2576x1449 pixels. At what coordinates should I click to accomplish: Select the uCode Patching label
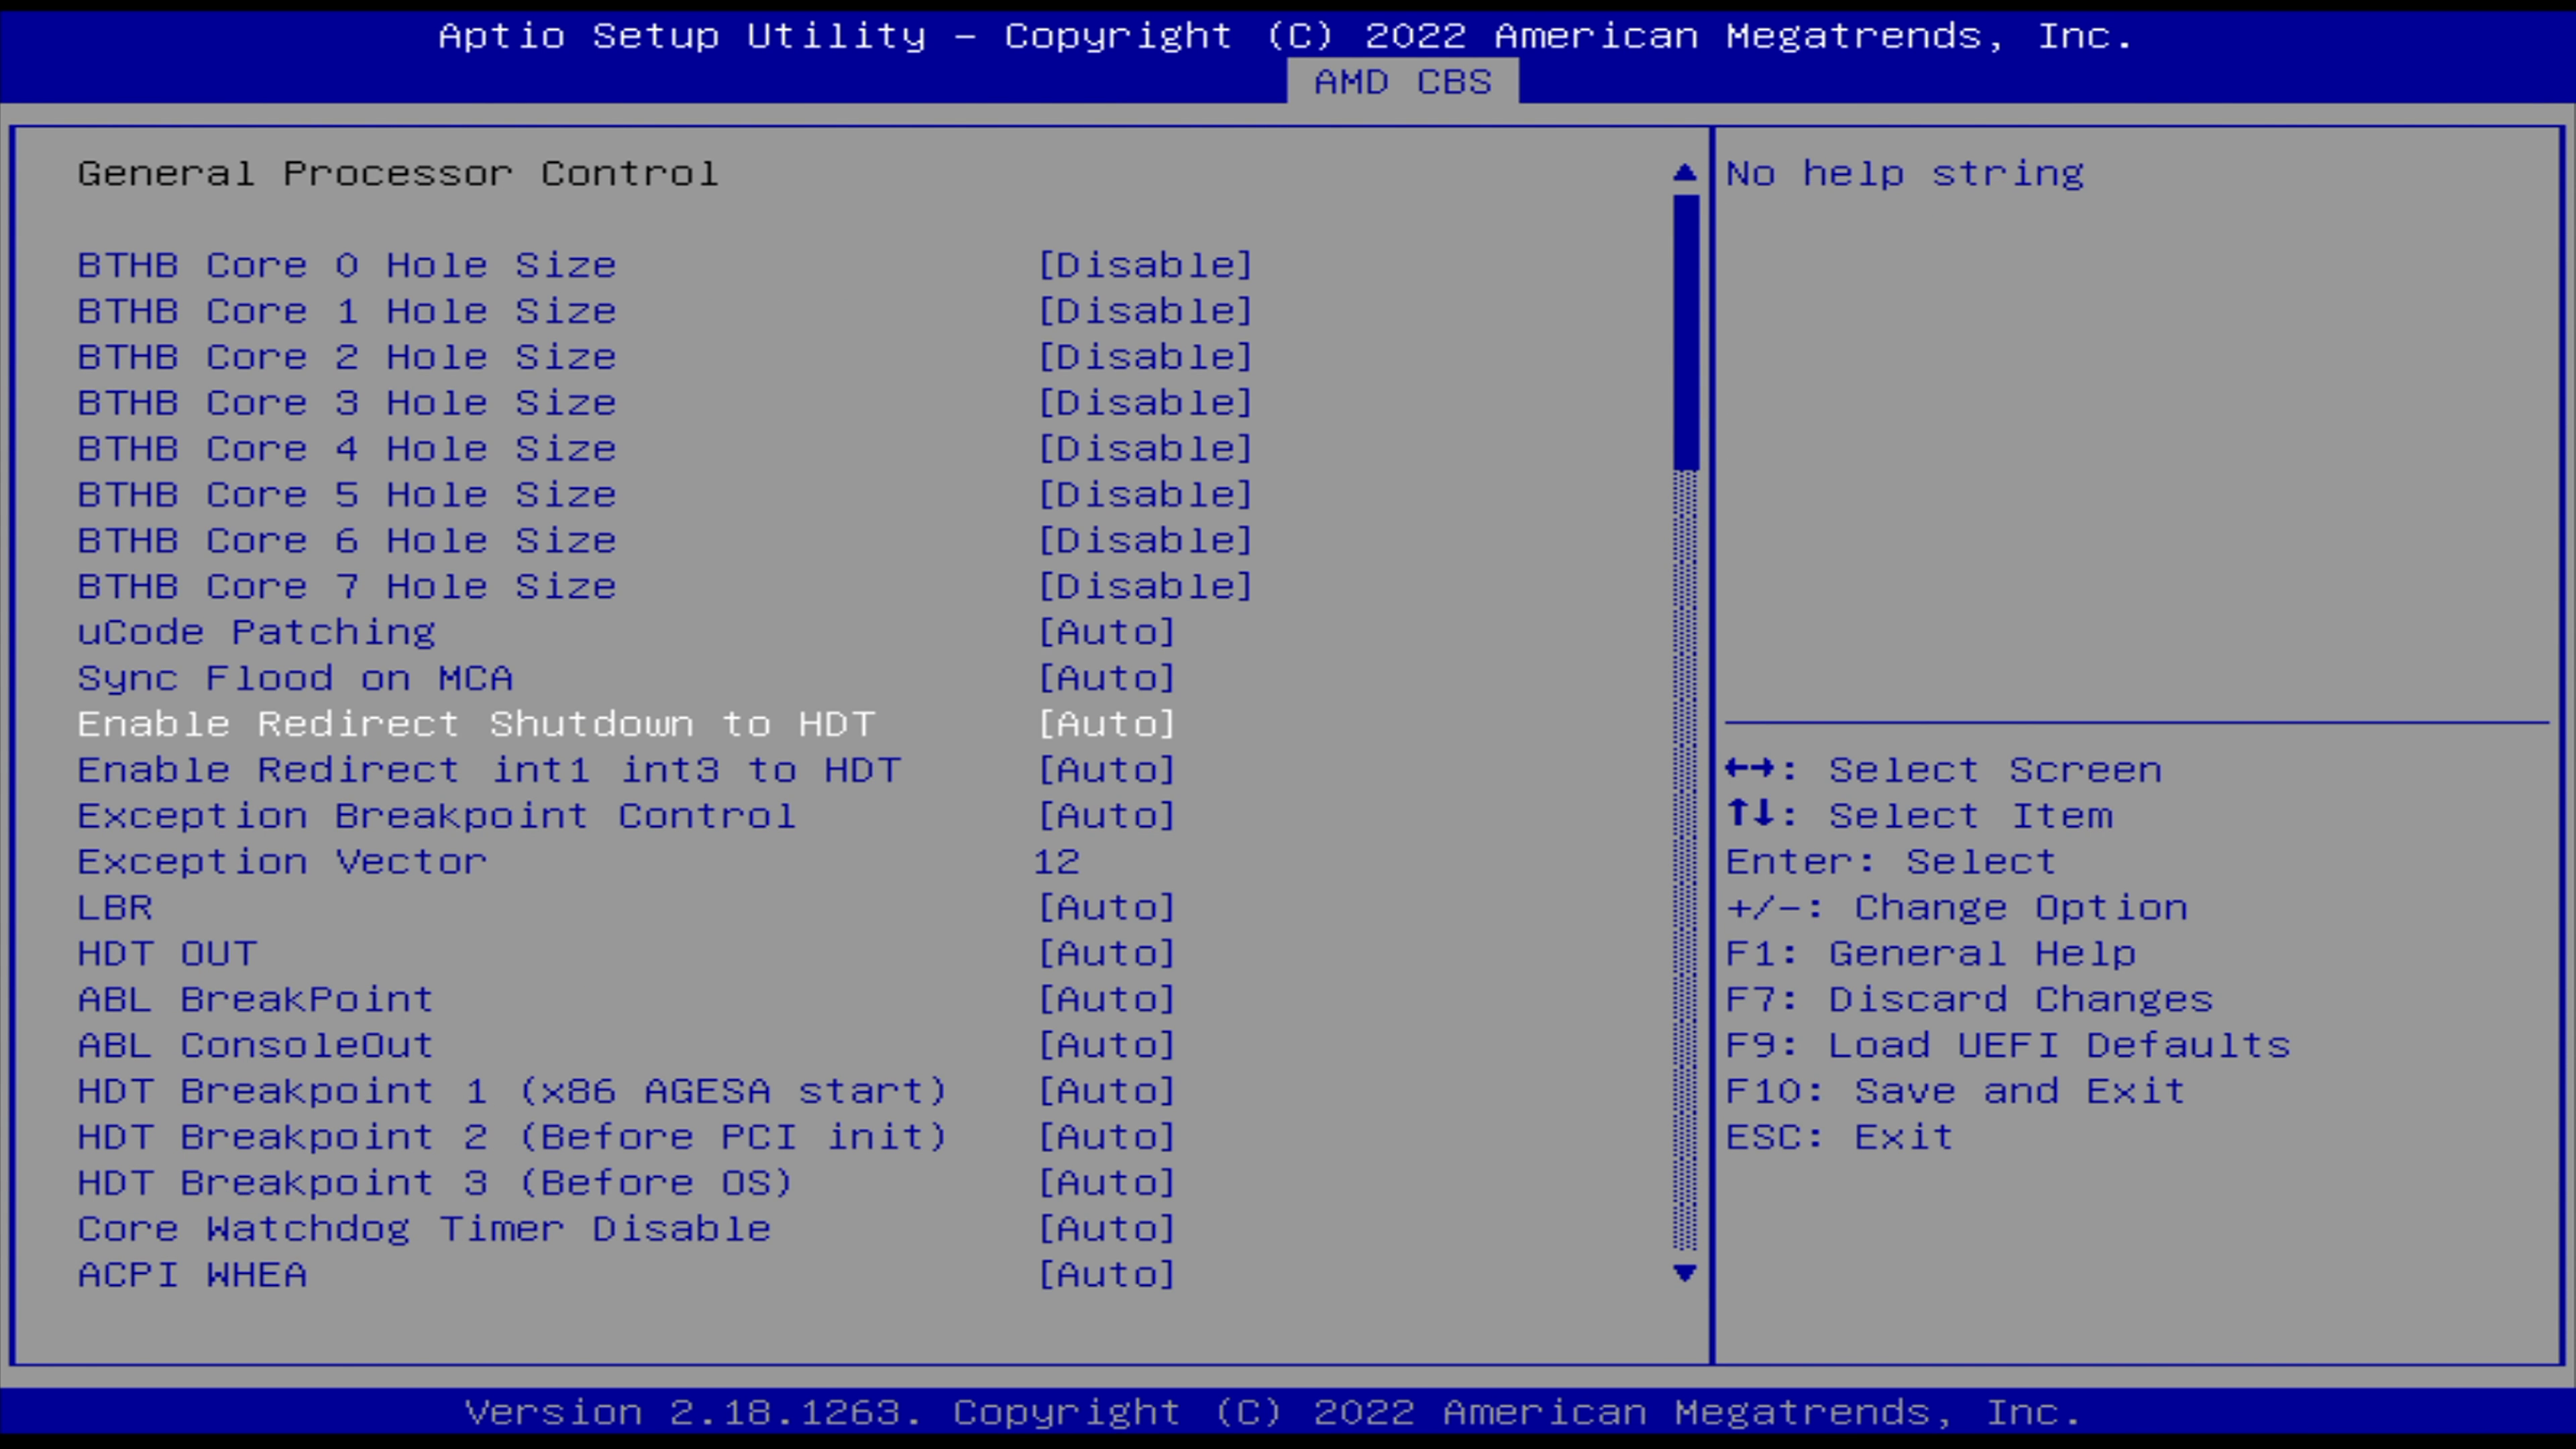pyautogui.click(x=257, y=633)
